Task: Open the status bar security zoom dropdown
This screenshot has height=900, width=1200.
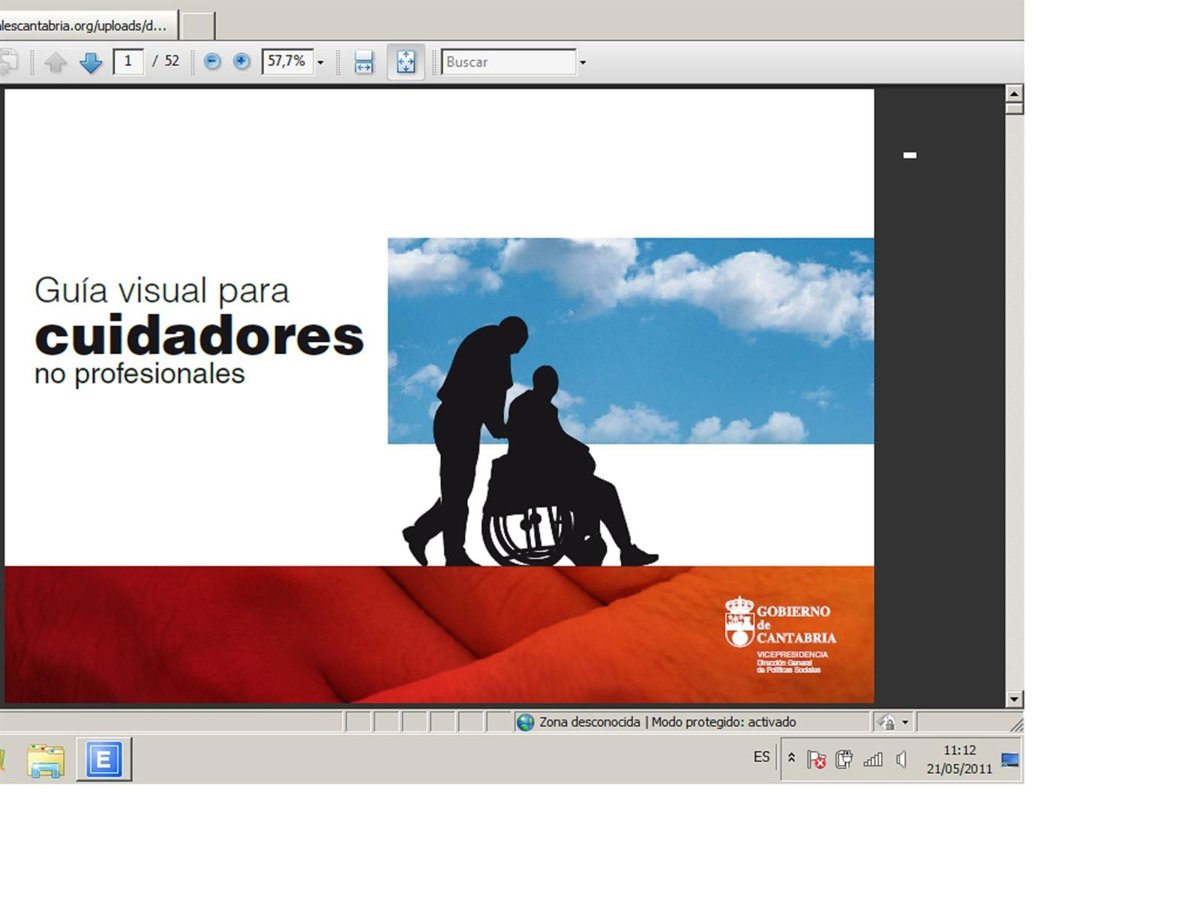Action: [x=893, y=722]
